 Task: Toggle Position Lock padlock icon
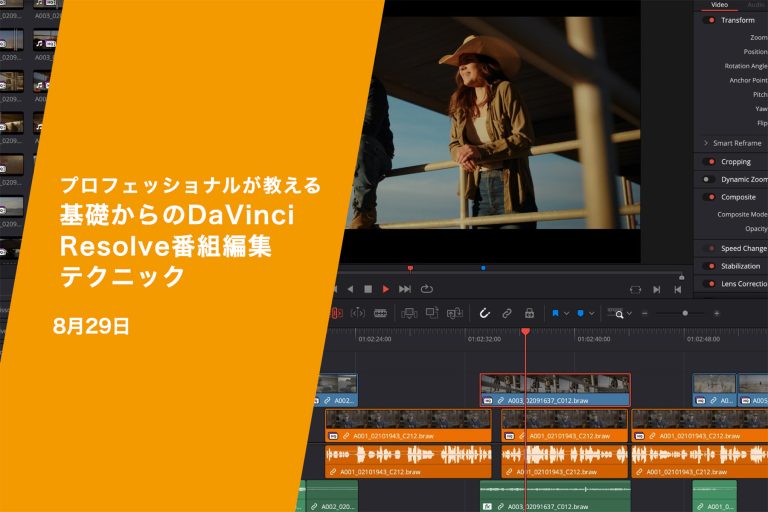coord(529,313)
